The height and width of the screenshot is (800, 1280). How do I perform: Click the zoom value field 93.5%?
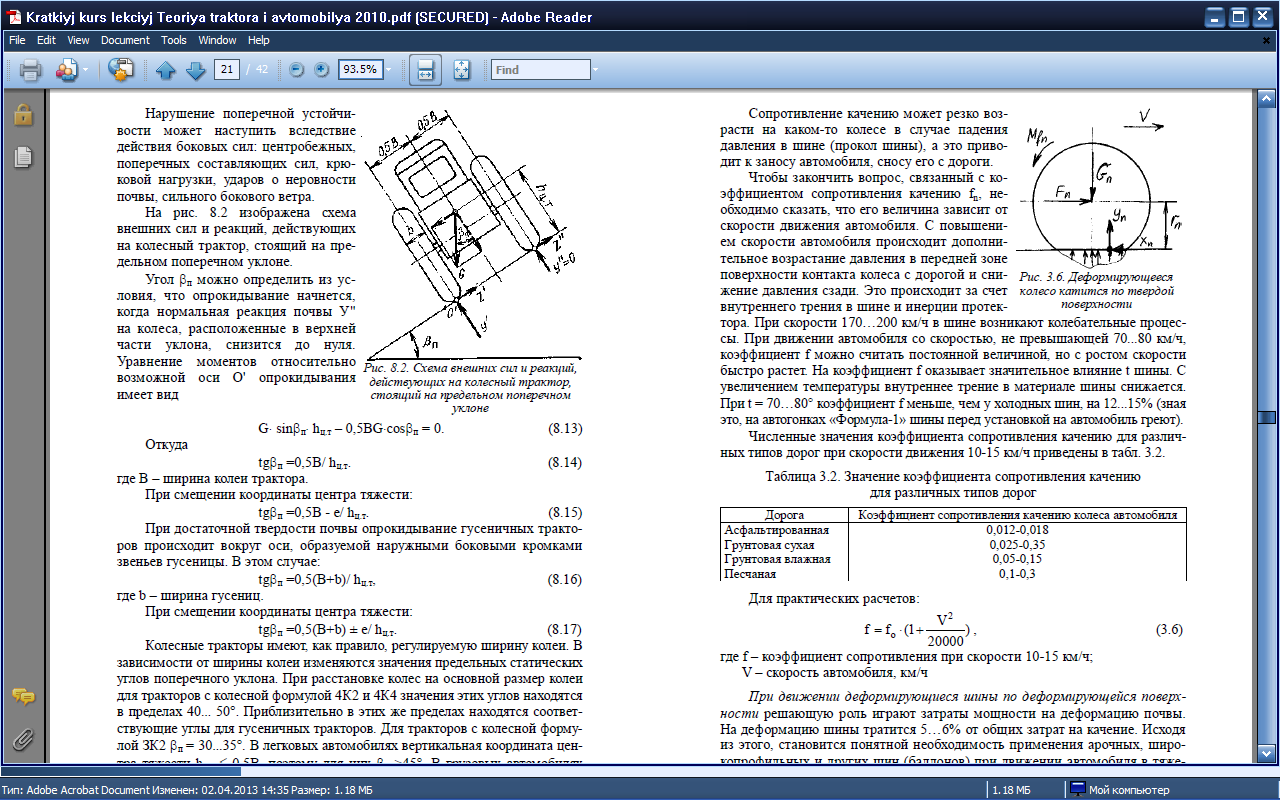coord(359,70)
